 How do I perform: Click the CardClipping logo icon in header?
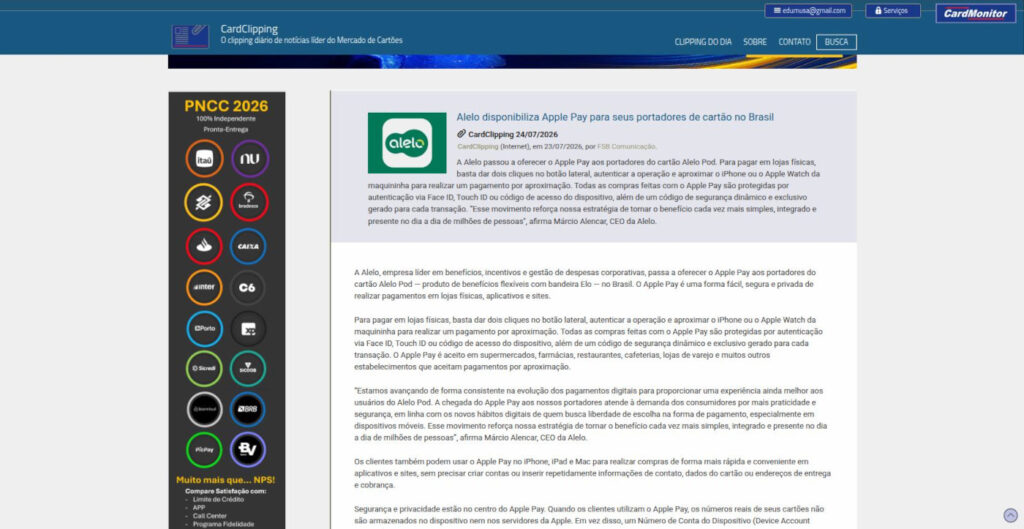pos(190,36)
